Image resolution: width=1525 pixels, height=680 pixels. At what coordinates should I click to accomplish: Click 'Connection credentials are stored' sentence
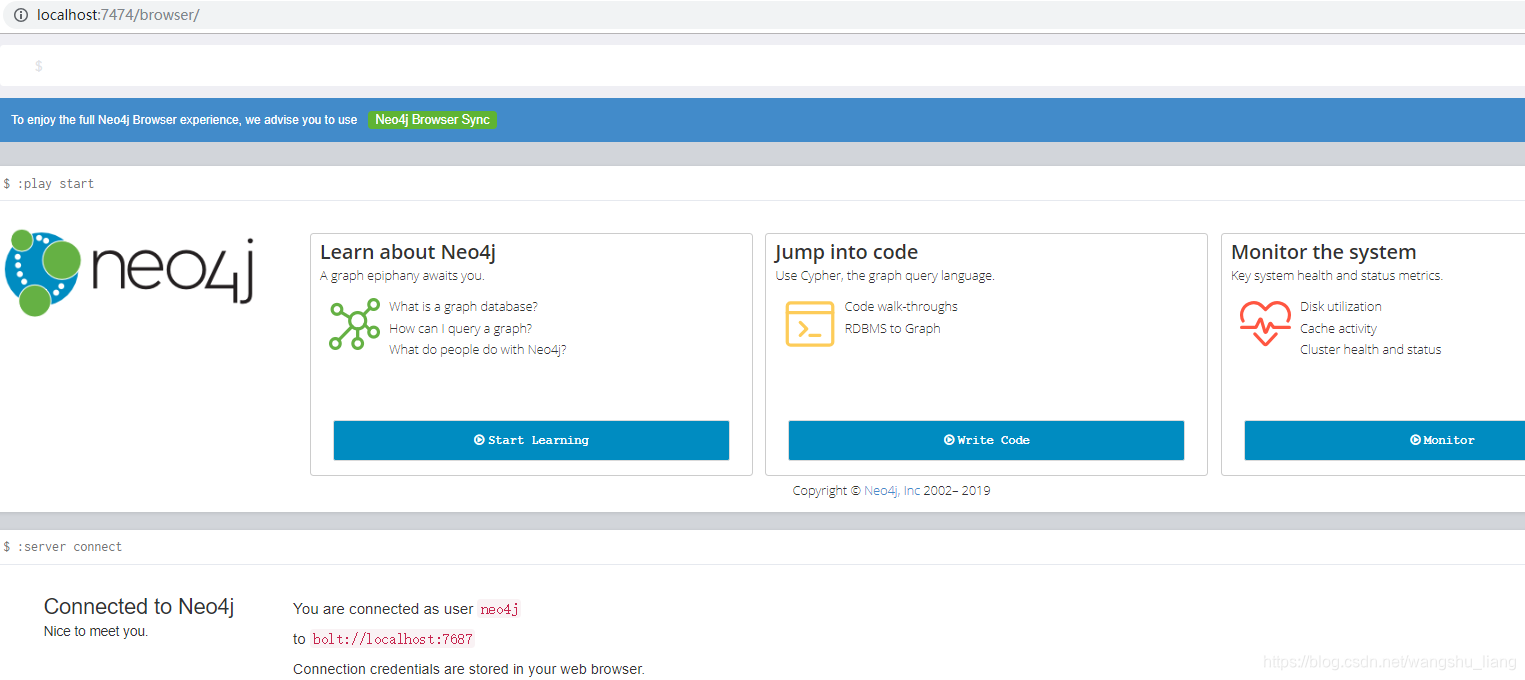[469, 669]
